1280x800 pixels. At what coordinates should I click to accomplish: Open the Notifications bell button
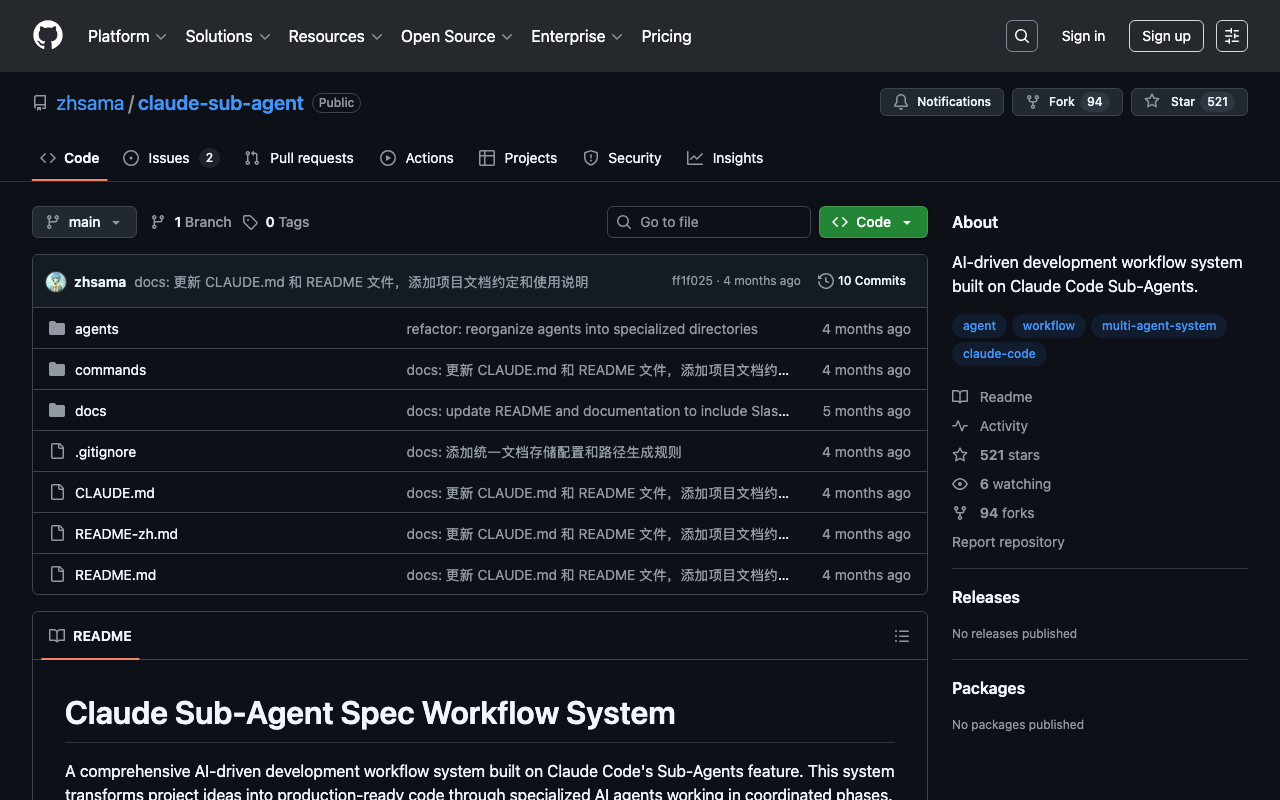[x=941, y=102]
